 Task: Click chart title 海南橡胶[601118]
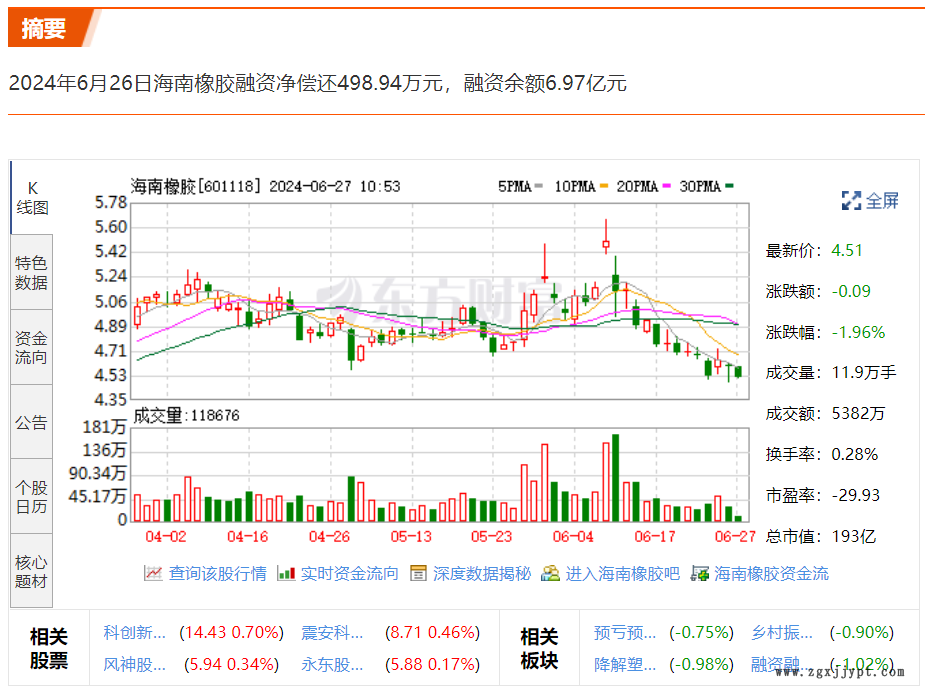pos(195,187)
